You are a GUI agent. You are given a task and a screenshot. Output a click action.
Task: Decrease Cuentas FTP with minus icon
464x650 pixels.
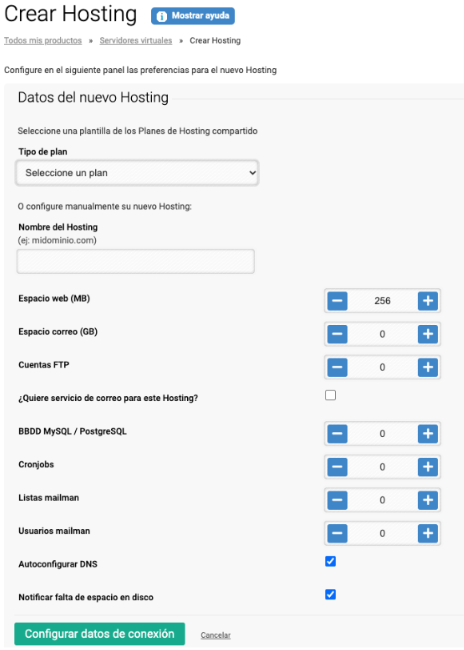click(337, 367)
